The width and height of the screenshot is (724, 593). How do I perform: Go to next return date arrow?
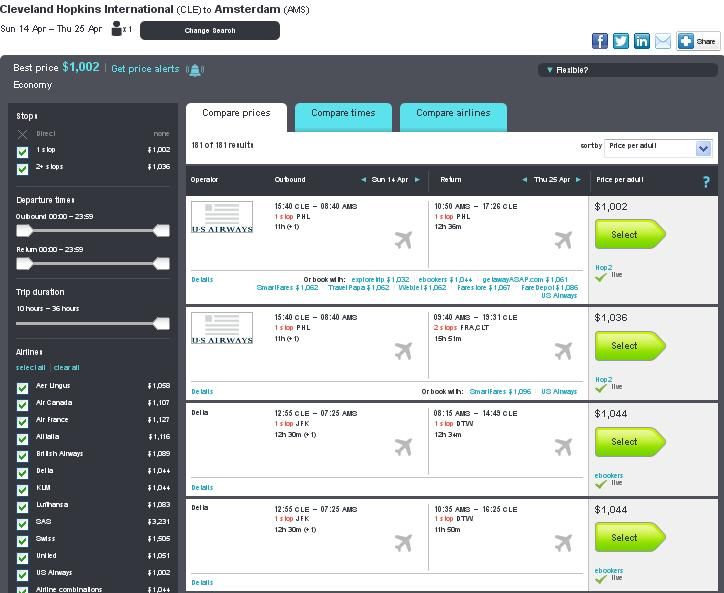[x=579, y=180]
